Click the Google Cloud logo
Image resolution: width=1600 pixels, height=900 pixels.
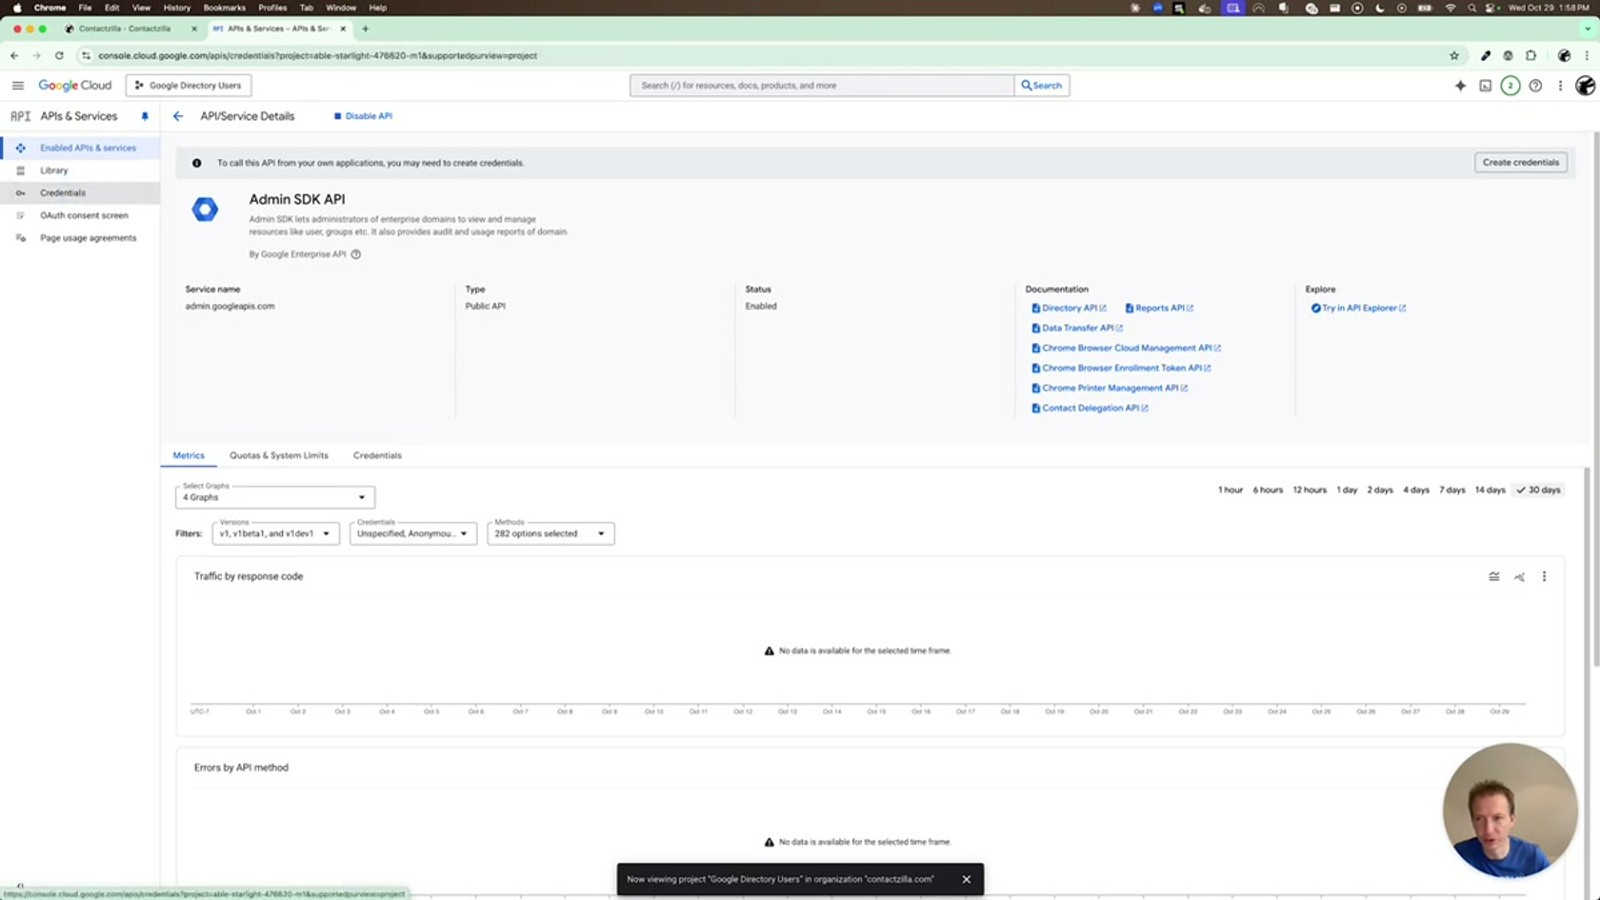(75, 85)
